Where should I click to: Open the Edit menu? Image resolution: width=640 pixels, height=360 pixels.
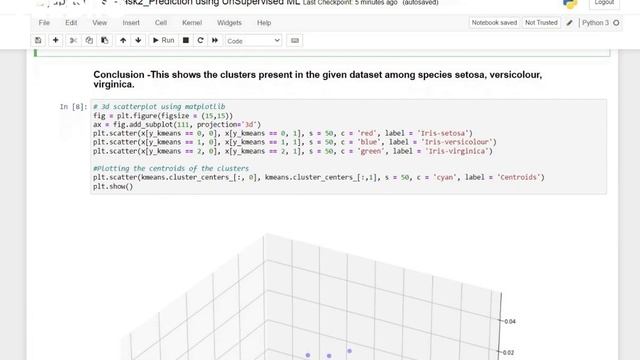point(71,23)
